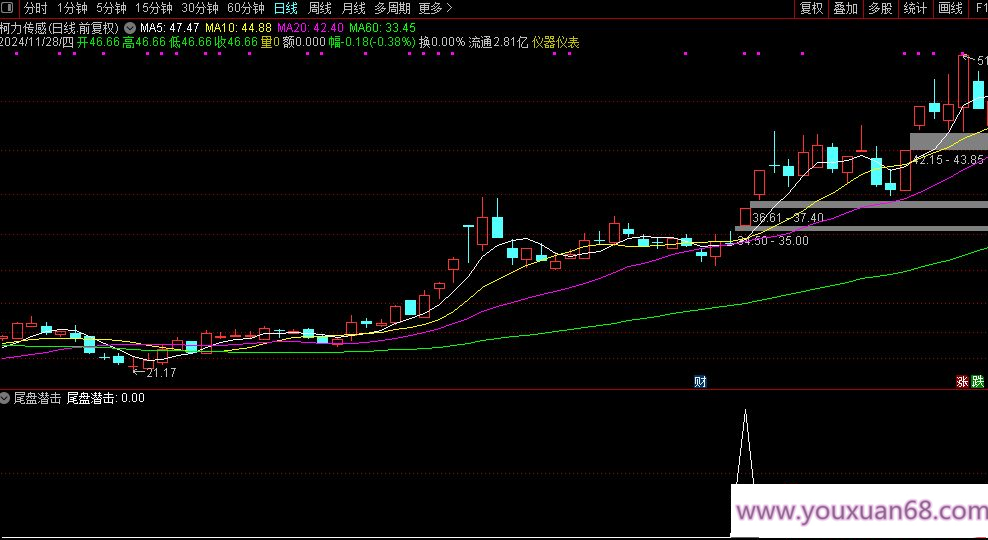Click the panel layout icon at top-left
Image resolution: width=988 pixels, height=540 pixels.
(x=8, y=8)
